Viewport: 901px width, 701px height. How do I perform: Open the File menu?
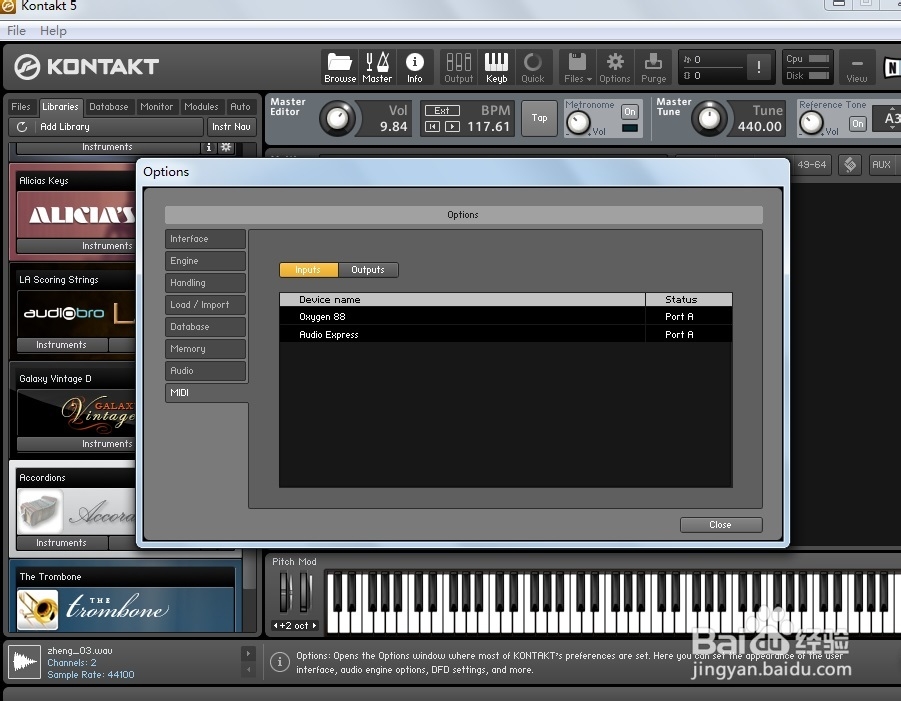pos(16,30)
